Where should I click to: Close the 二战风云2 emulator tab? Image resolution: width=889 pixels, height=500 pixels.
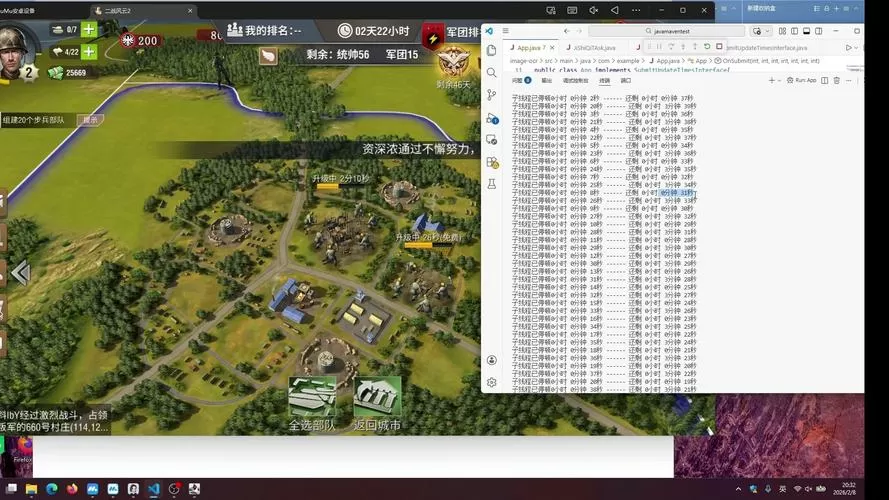point(190,10)
